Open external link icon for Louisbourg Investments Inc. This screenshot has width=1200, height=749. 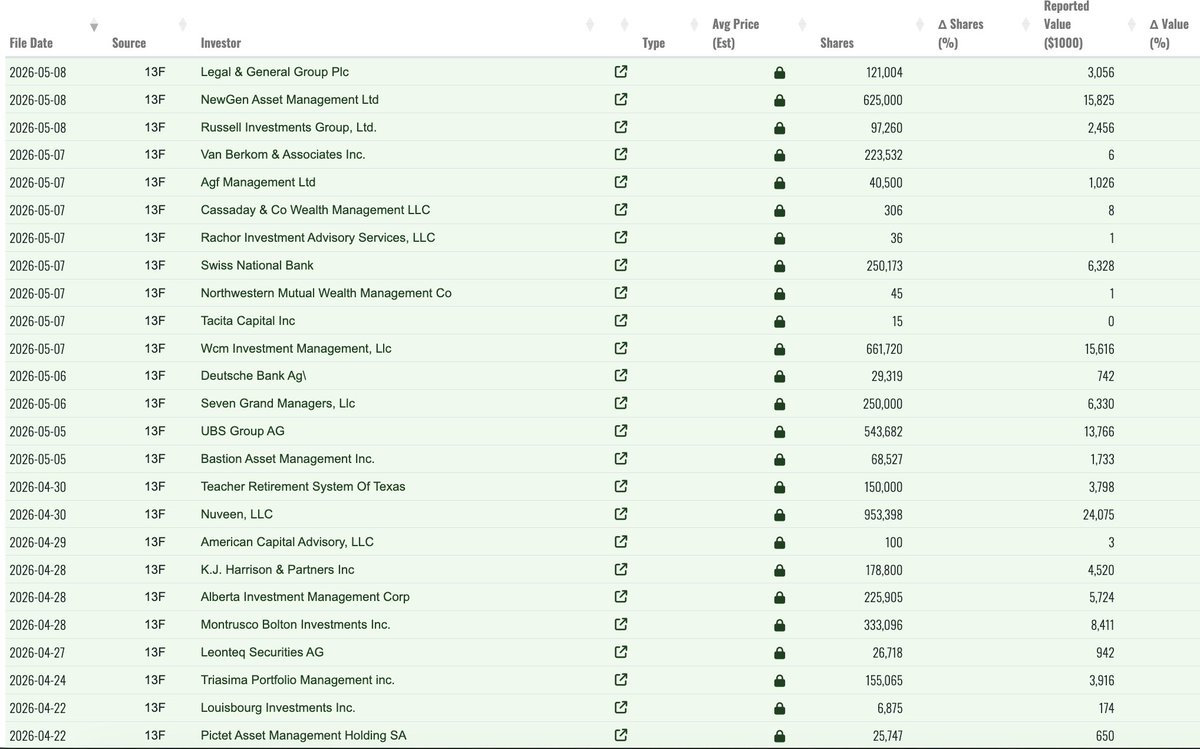click(621, 707)
